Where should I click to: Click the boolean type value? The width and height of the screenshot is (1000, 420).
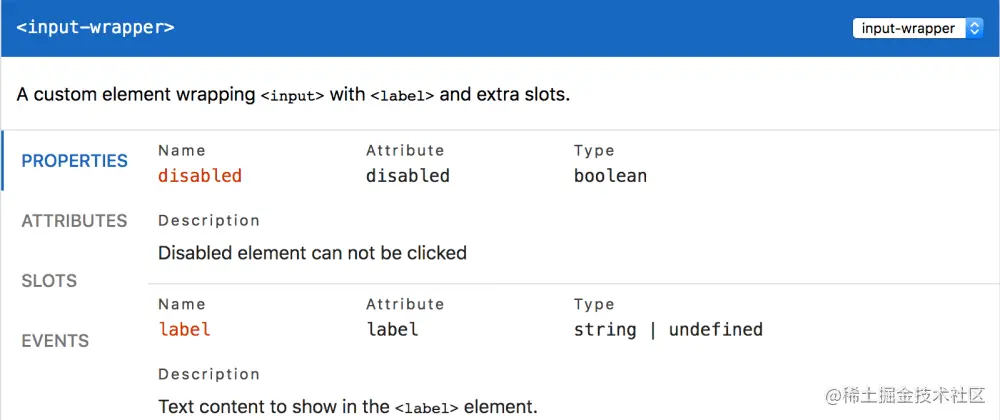(x=610, y=176)
